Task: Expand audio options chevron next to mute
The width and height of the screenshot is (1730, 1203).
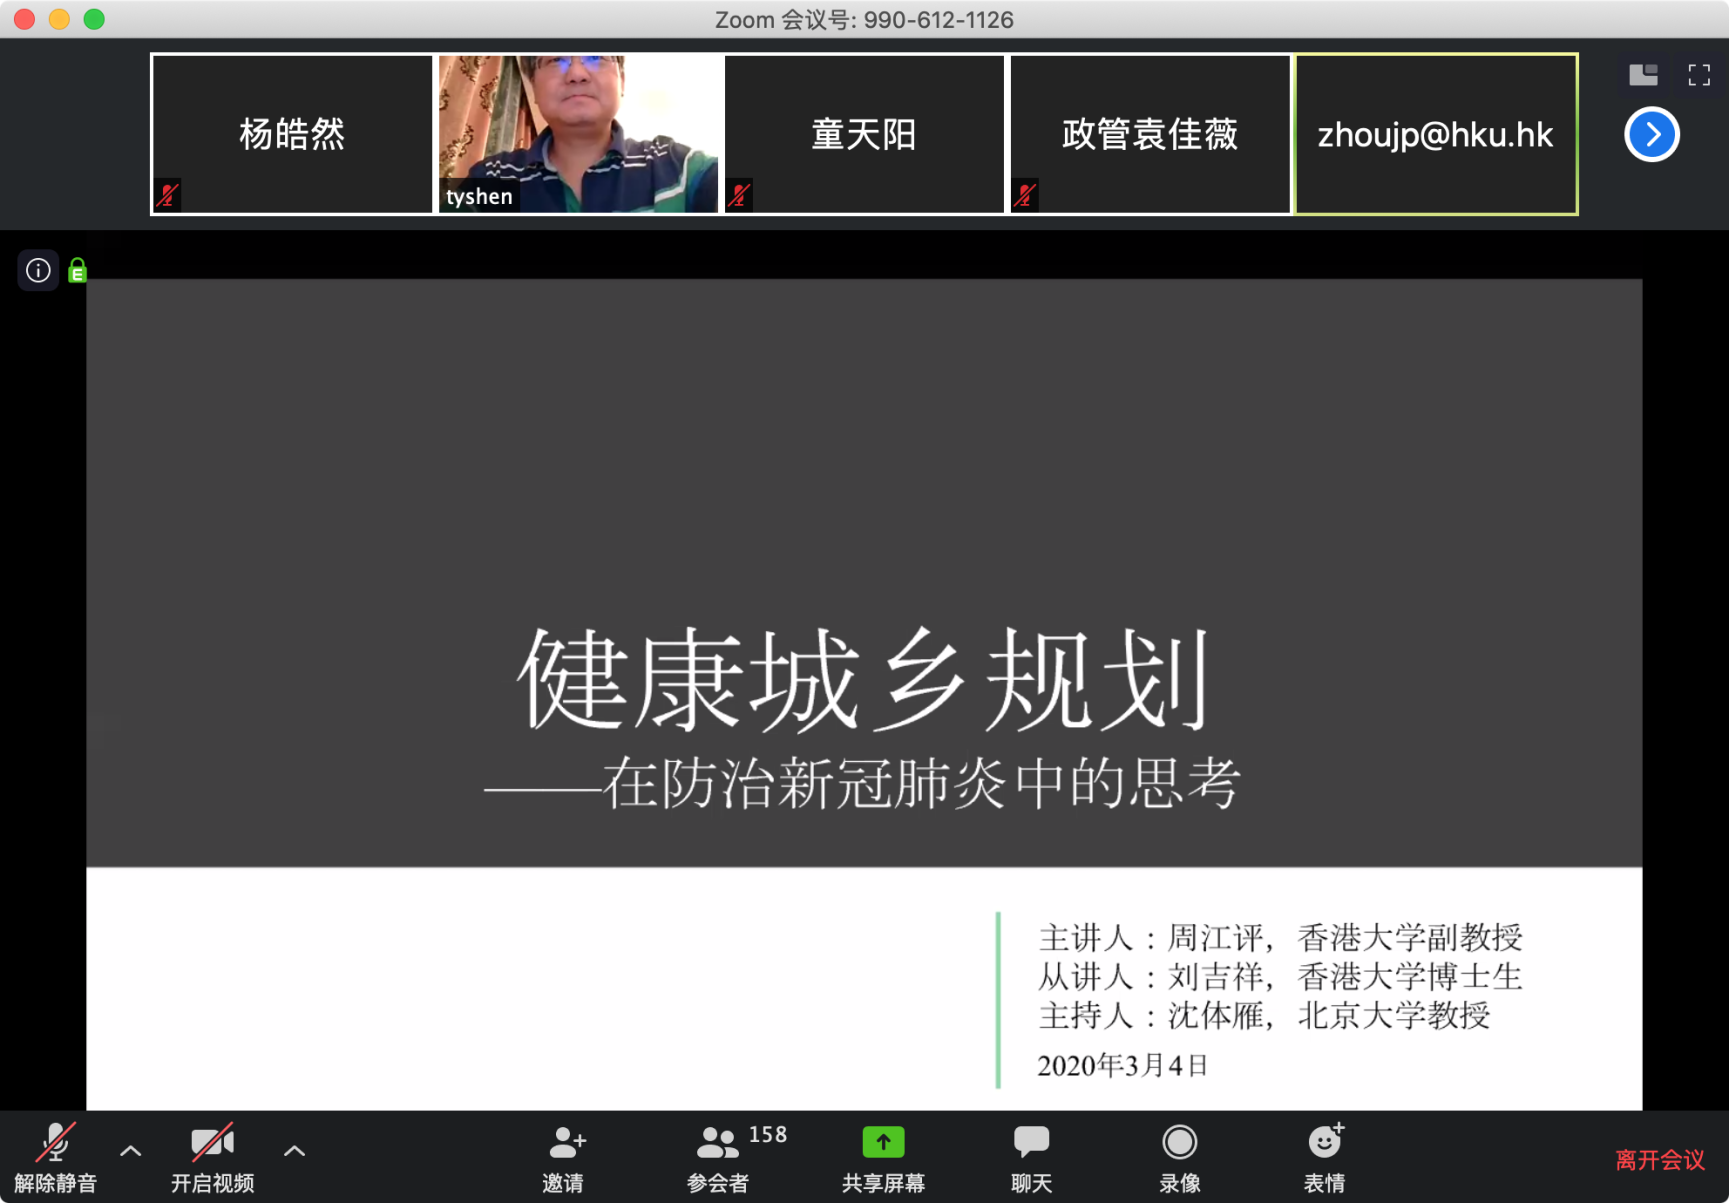Action: (130, 1151)
